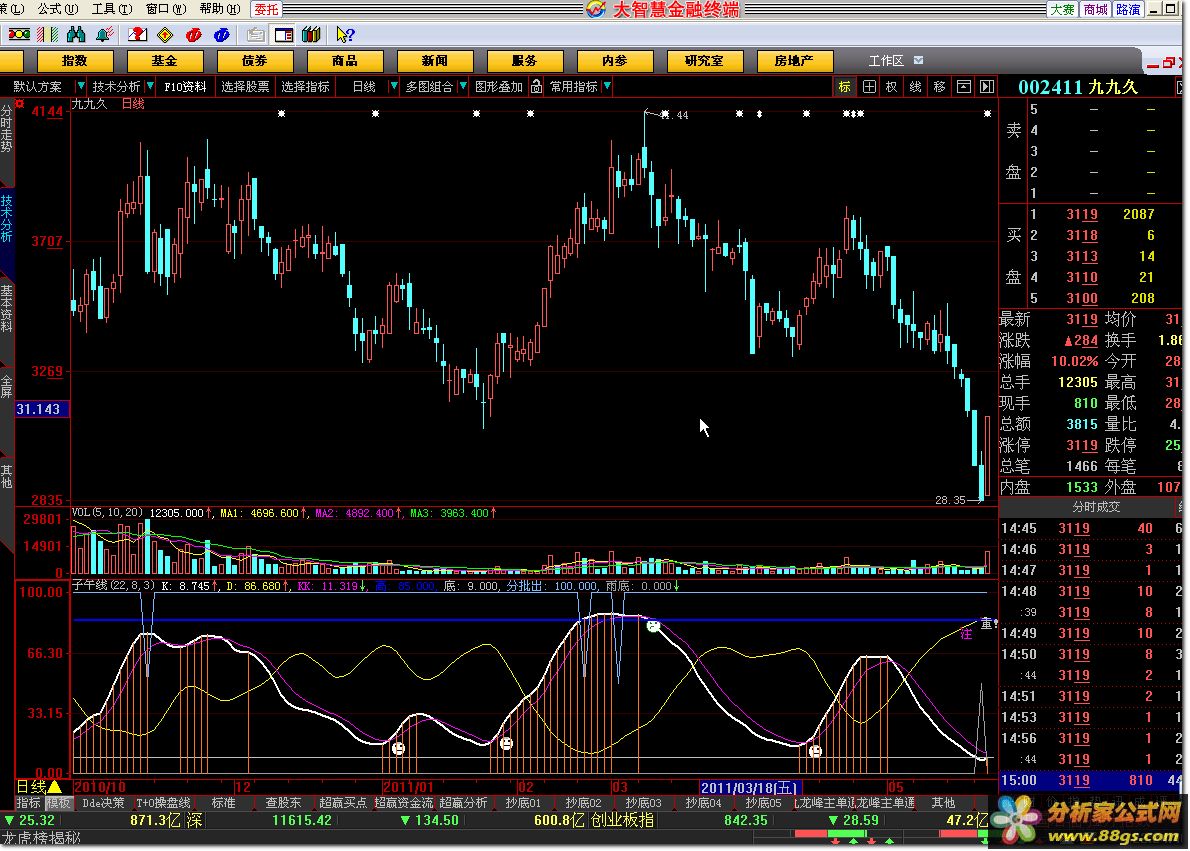Click the 权 toolbar icon
Image resolution: width=1190 pixels, height=851 pixels.
892,87
